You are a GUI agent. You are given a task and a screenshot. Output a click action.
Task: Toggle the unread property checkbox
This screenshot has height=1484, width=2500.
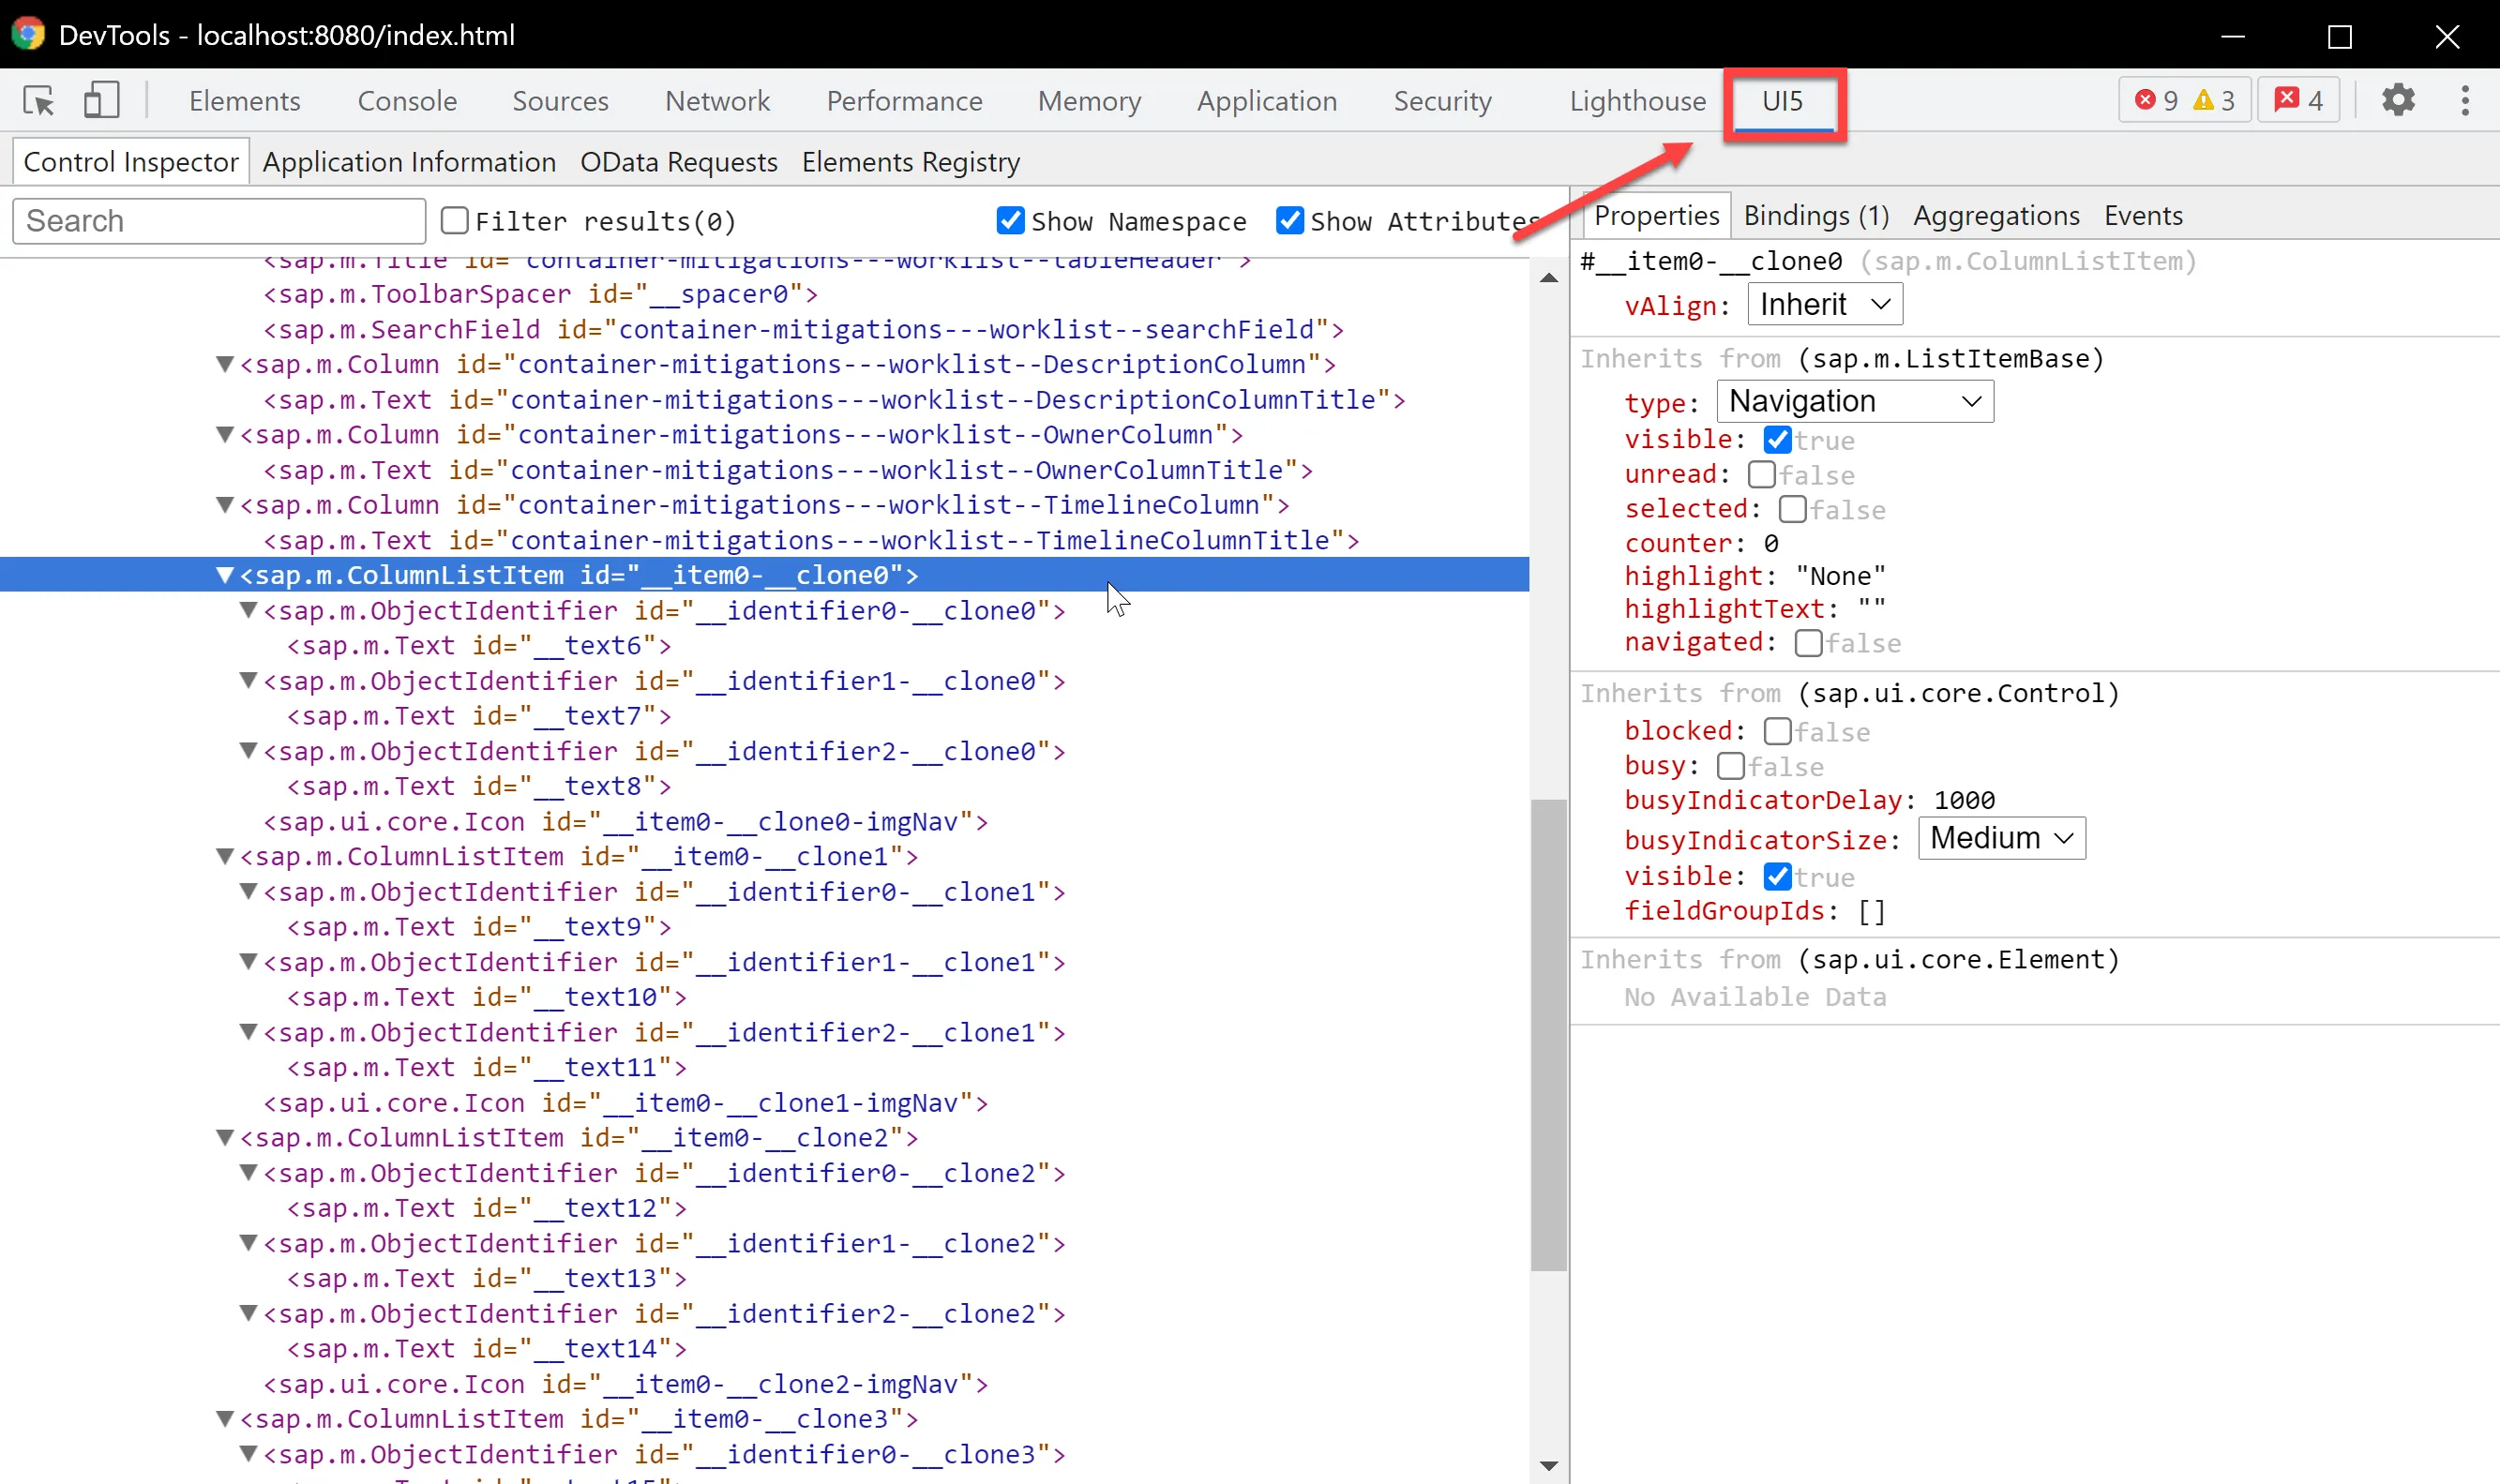pos(1762,475)
